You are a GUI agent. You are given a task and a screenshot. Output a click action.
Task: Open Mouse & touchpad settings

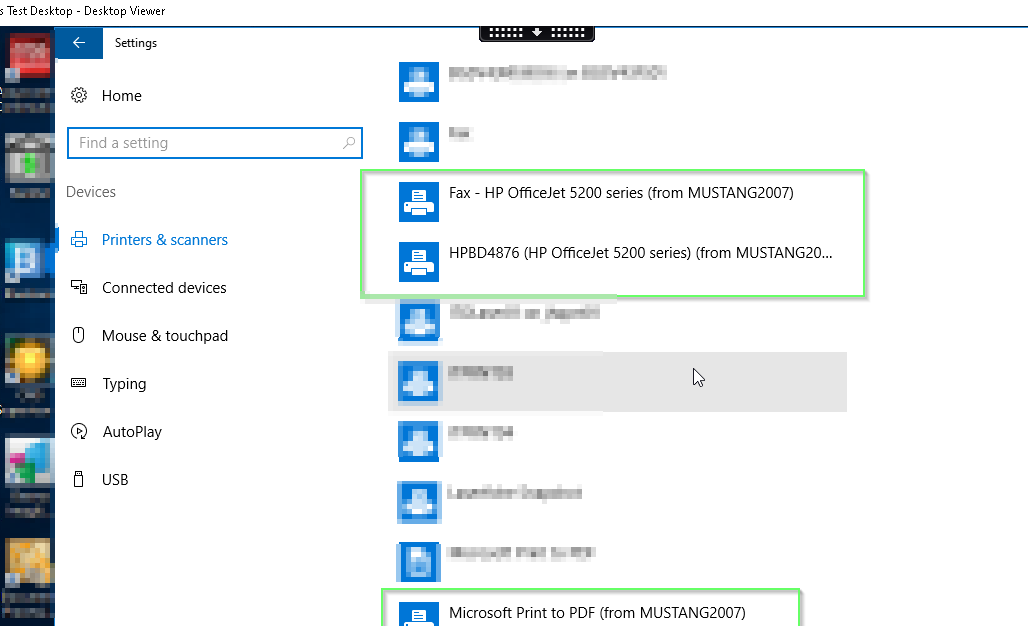click(165, 336)
